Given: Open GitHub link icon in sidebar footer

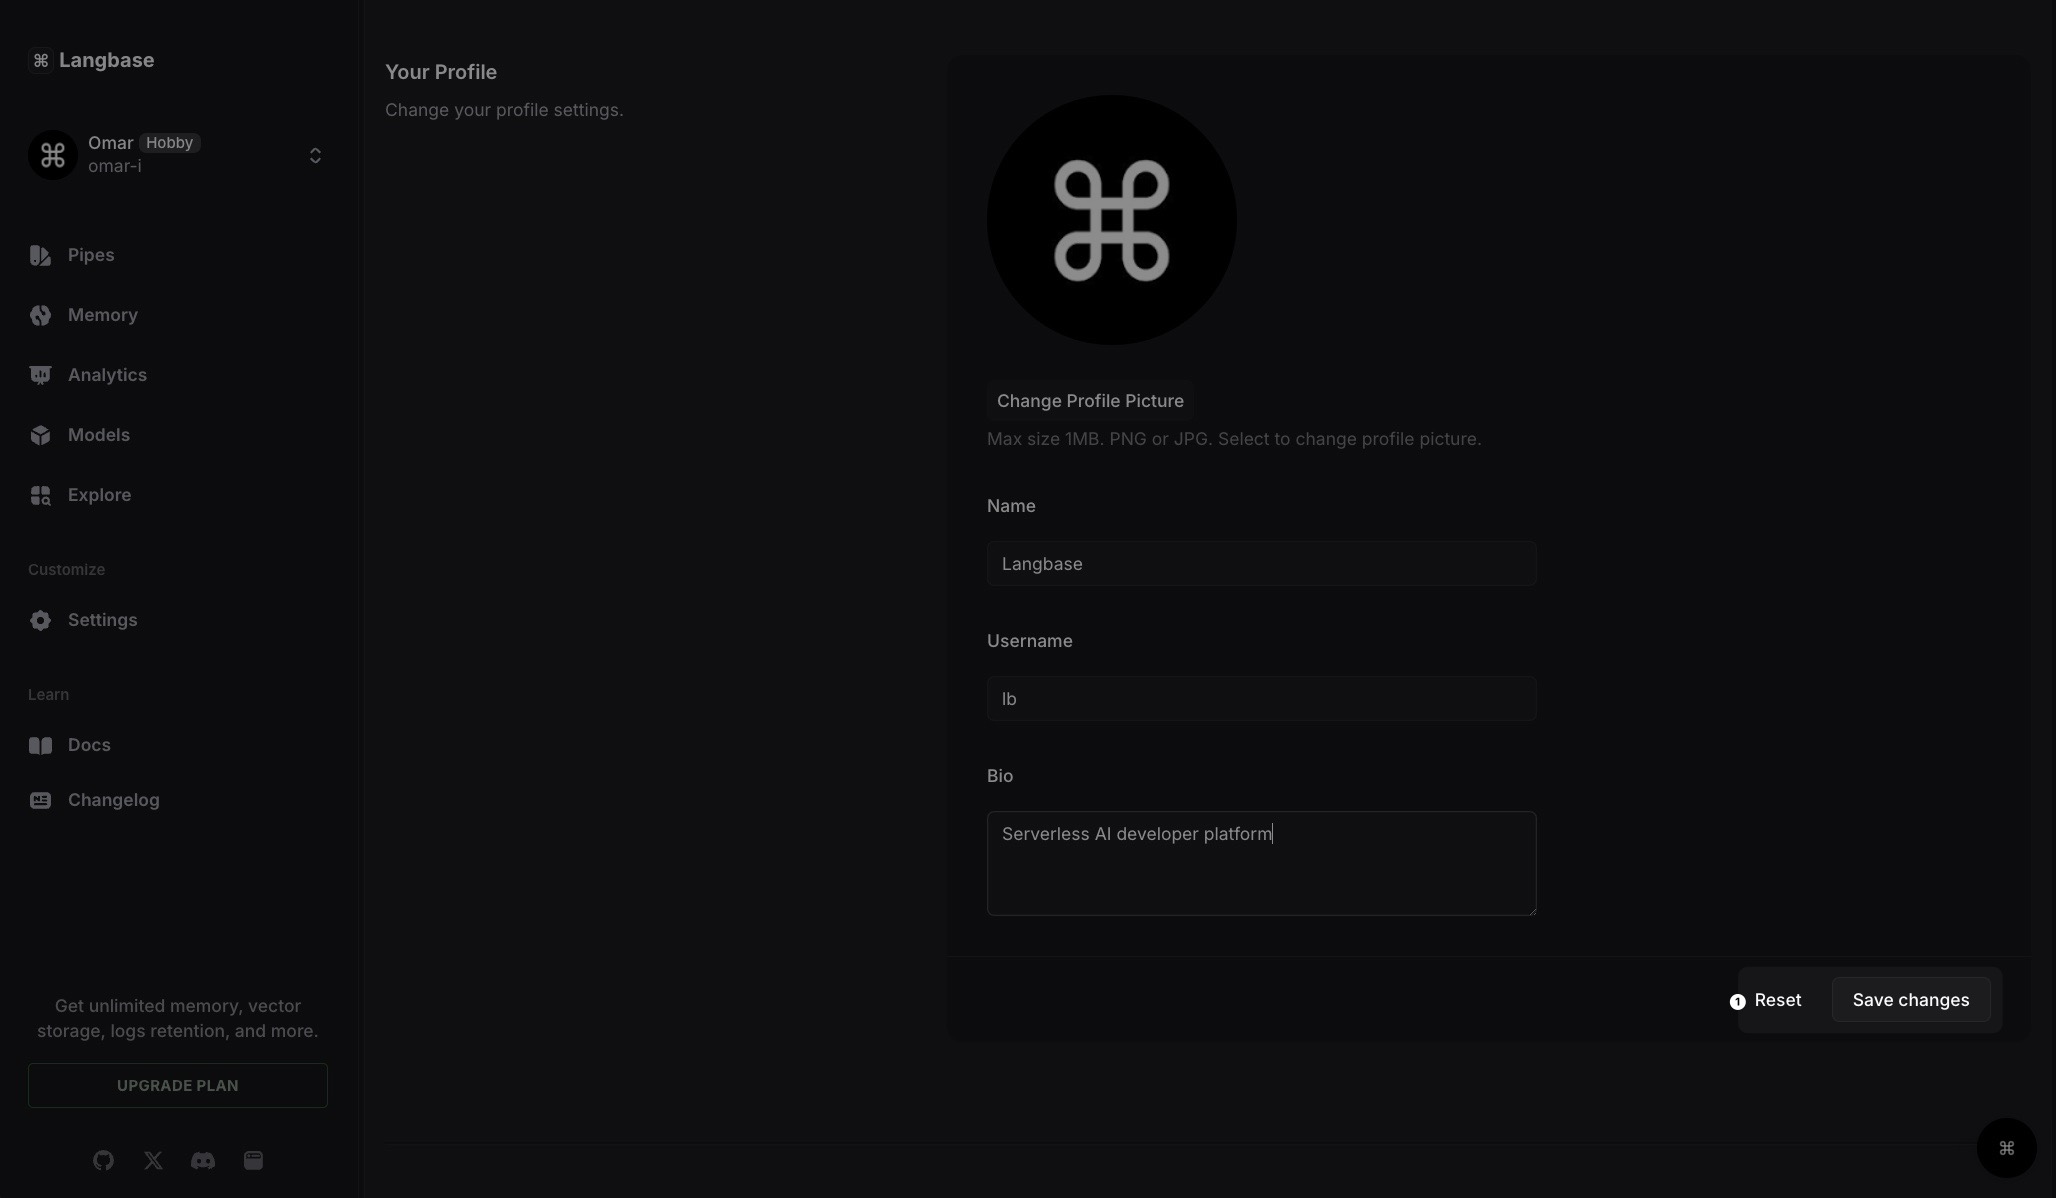Looking at the screenshot, I should click(x=103, y=1160).
